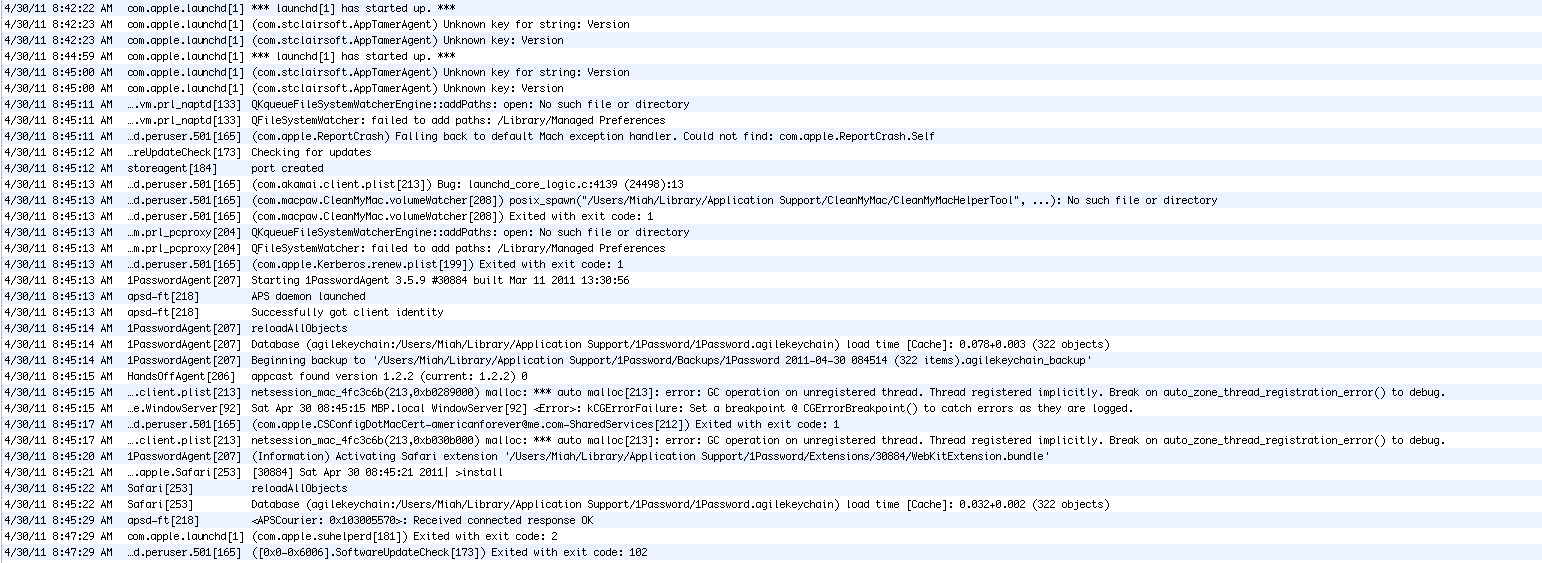
Task: Select CleanMyMac.volumeWatcher 'Exited with exit code: 1' row
Action: [x=771, y=216]
